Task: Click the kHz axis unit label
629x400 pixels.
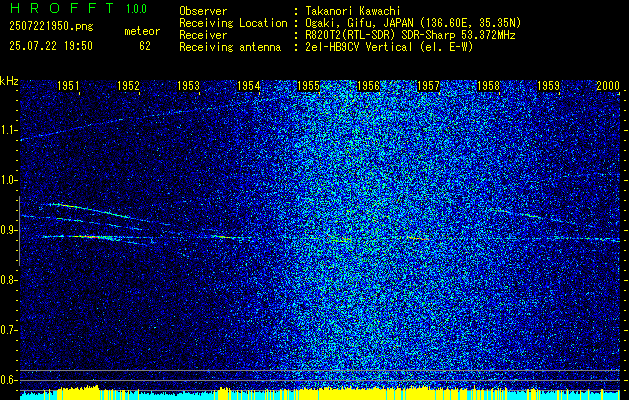Action: (x=9, y=81)
